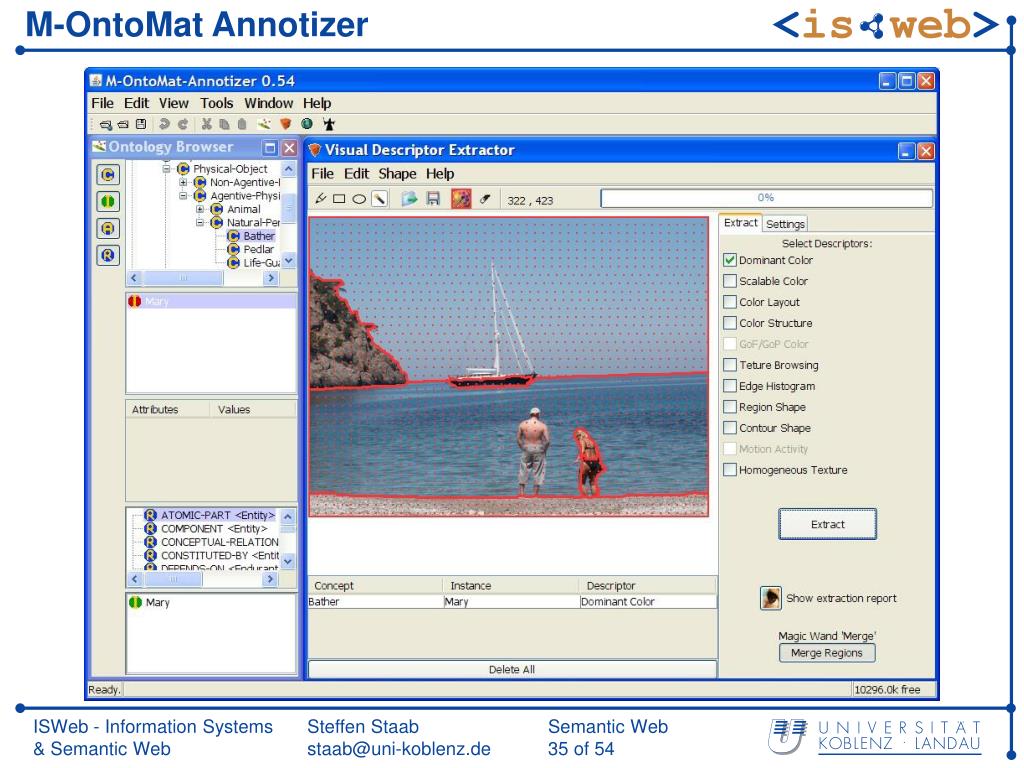Click the black wizard figure icon in main toolbar
The width and height of the screenshot is (1024, 768).
(x=328, y=124)
